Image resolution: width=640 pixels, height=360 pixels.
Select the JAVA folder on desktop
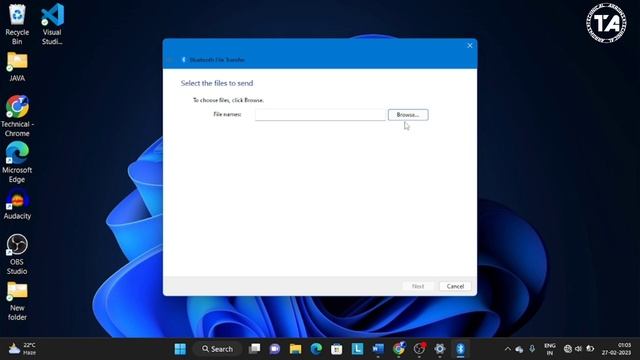tap(17, 67)
